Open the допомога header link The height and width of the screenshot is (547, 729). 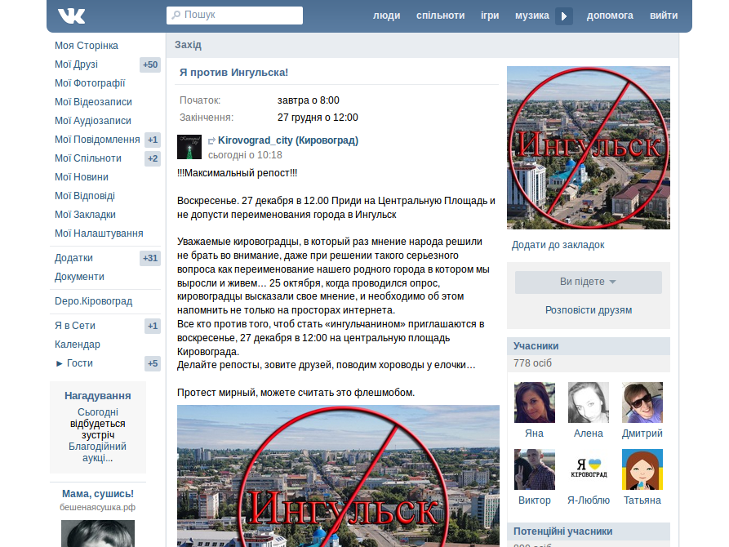click(610, 16)
